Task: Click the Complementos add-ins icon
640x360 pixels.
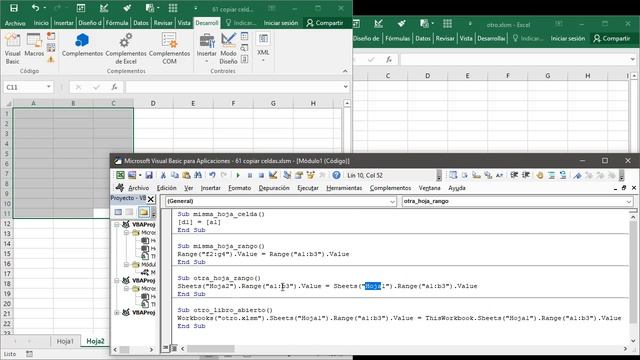Action: point(82,45)
